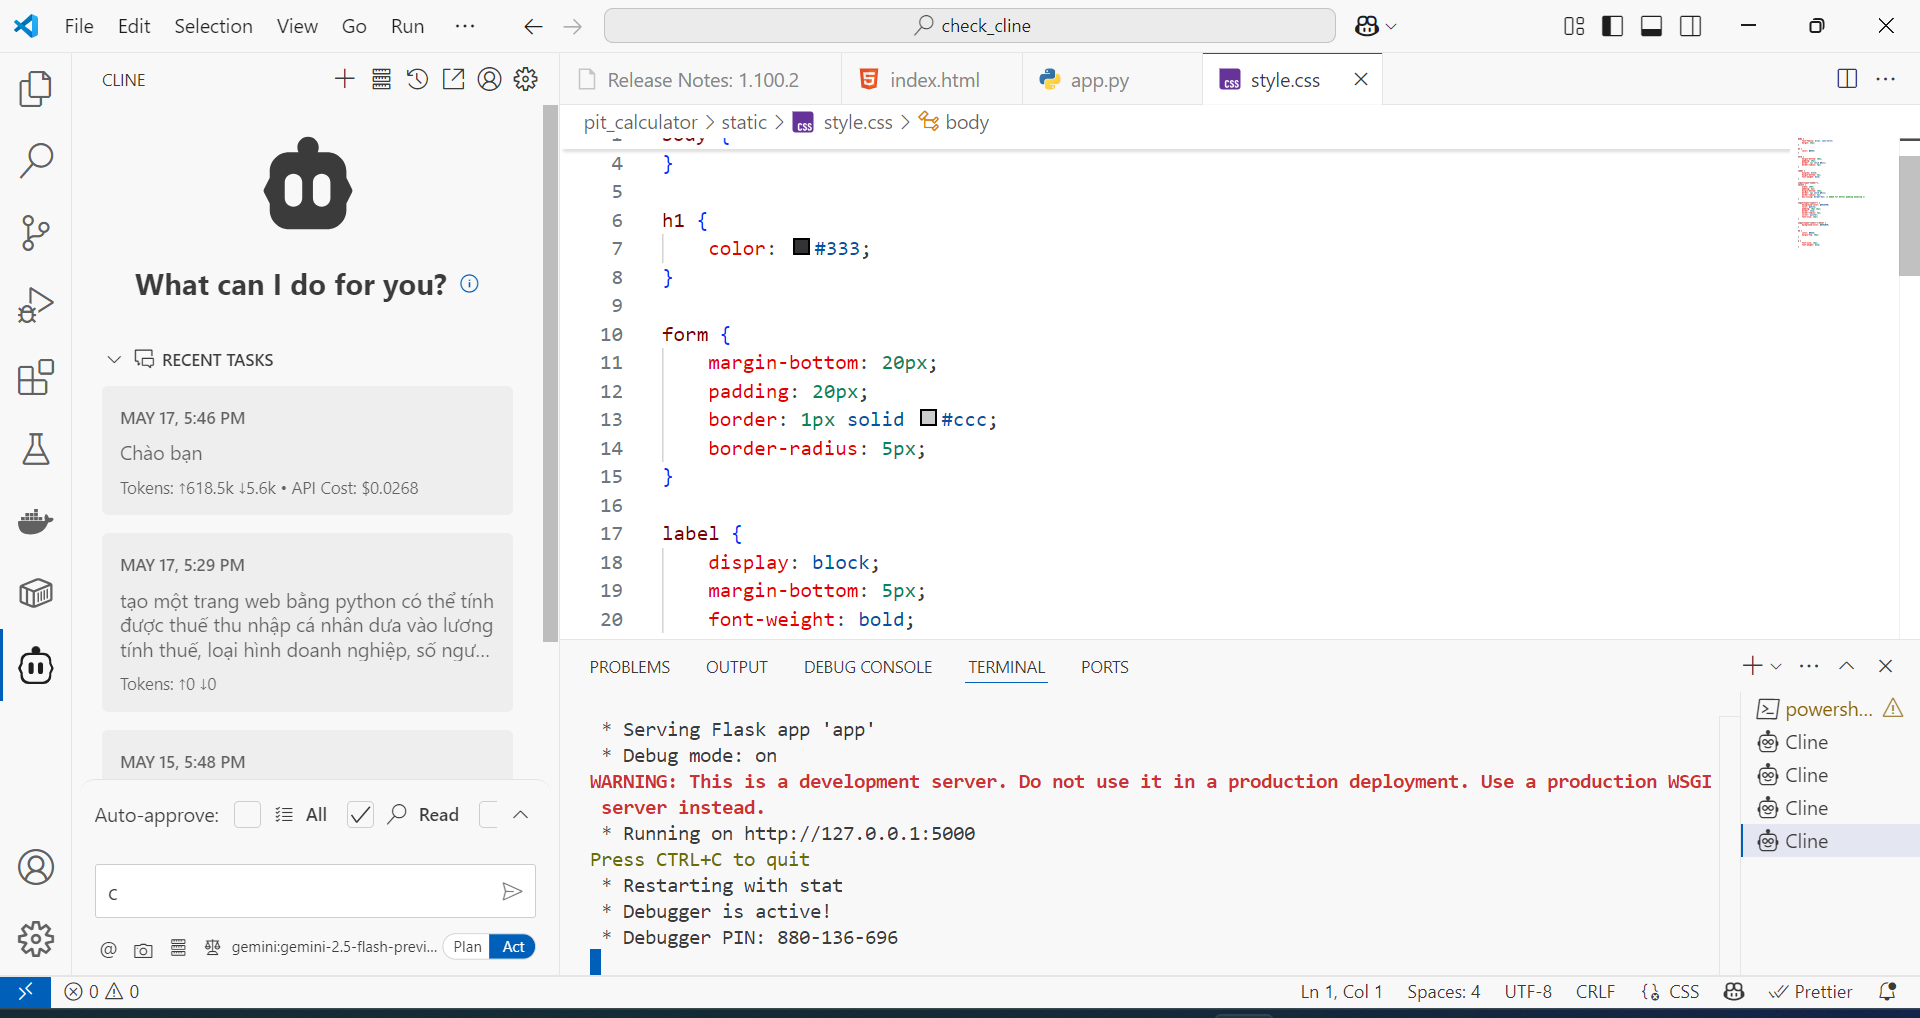
Task: Click the pit_calculator breadcrumb
Action: 641,122
